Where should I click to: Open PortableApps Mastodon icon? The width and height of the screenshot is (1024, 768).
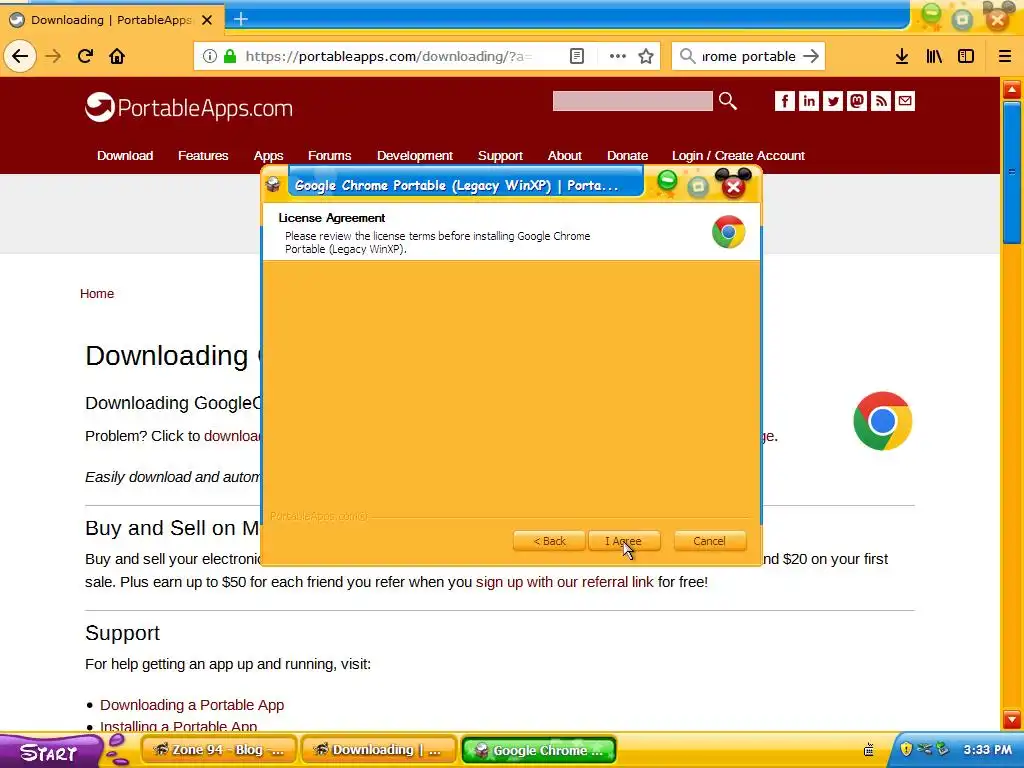coord(857,101)
